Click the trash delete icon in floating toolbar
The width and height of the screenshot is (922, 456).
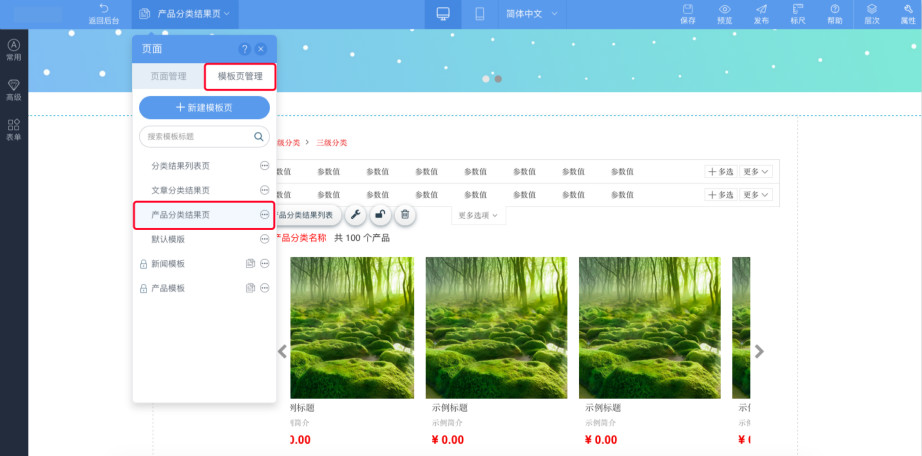coord(404,214)
